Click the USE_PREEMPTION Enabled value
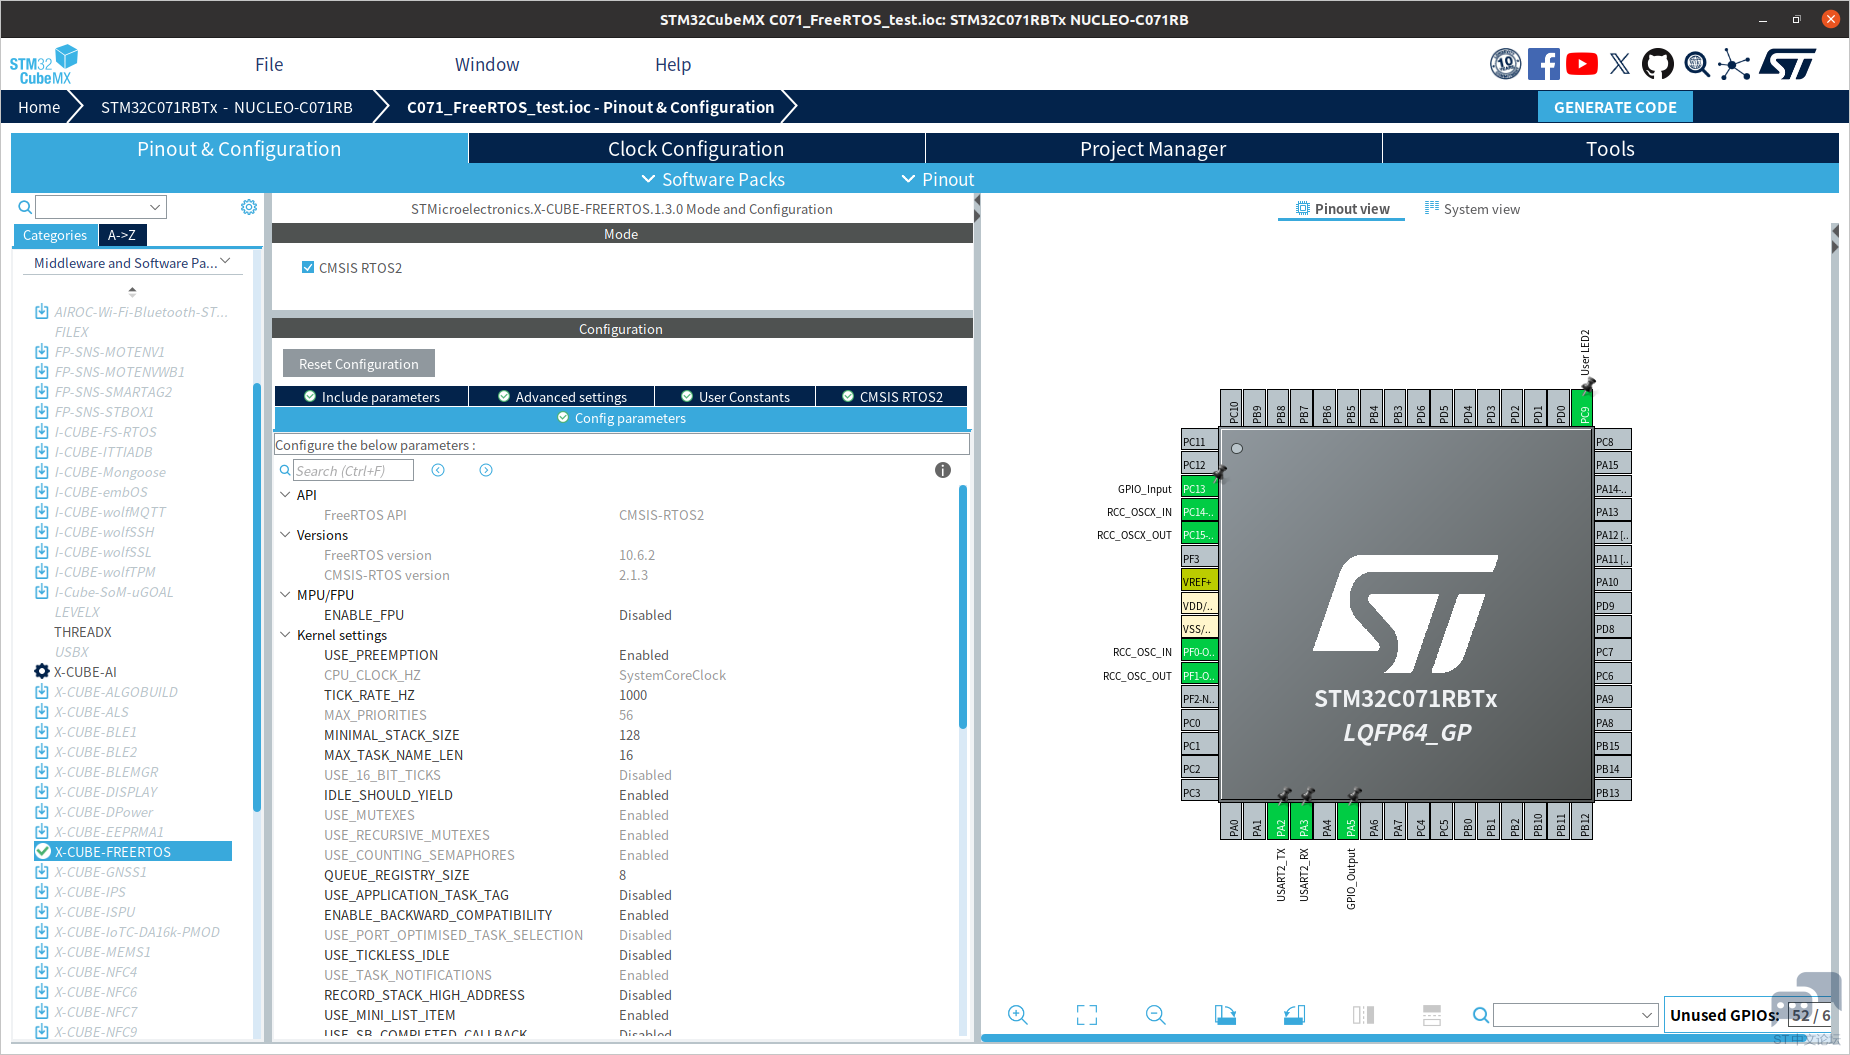Image resolution: width=1850 pixels, height=1055 pixels. pos(644,655)
